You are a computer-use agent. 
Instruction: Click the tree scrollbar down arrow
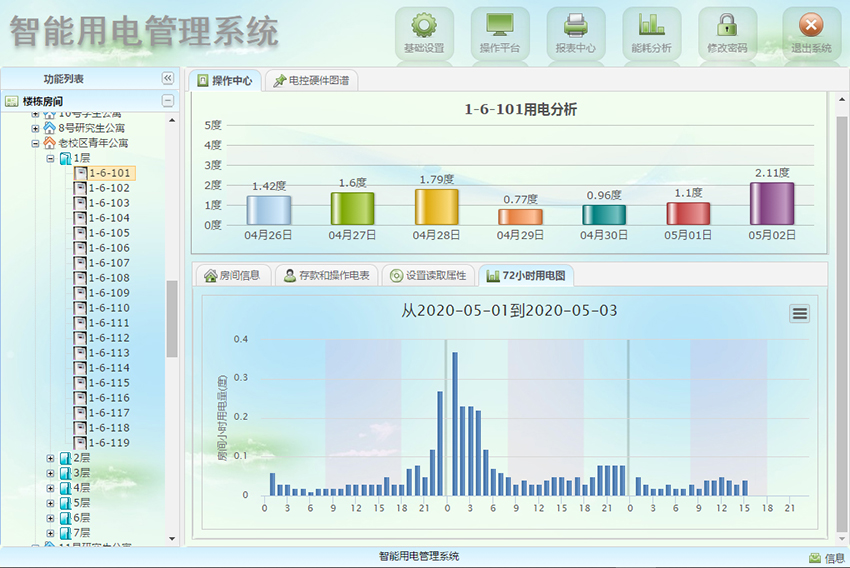click(x=171, y=539)
